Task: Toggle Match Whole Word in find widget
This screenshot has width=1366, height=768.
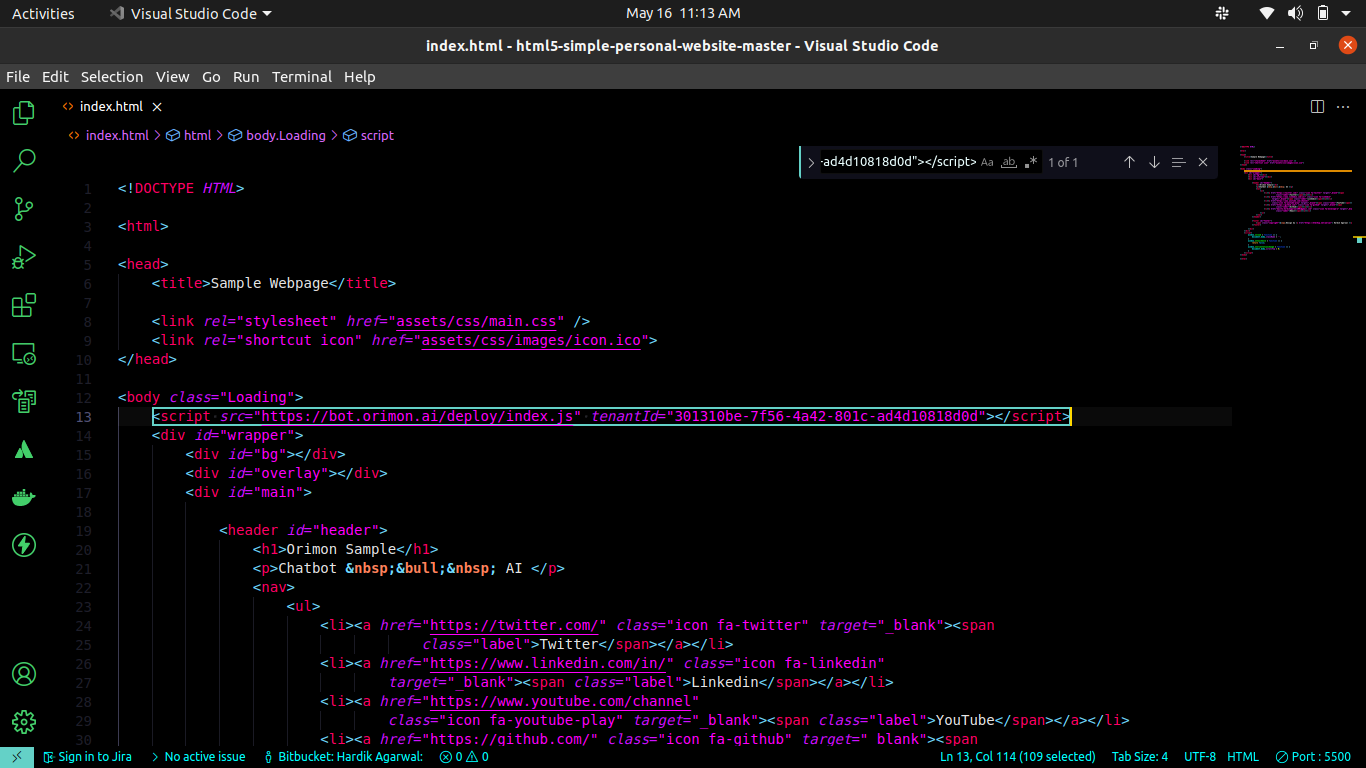Action: click(1009, 162)
